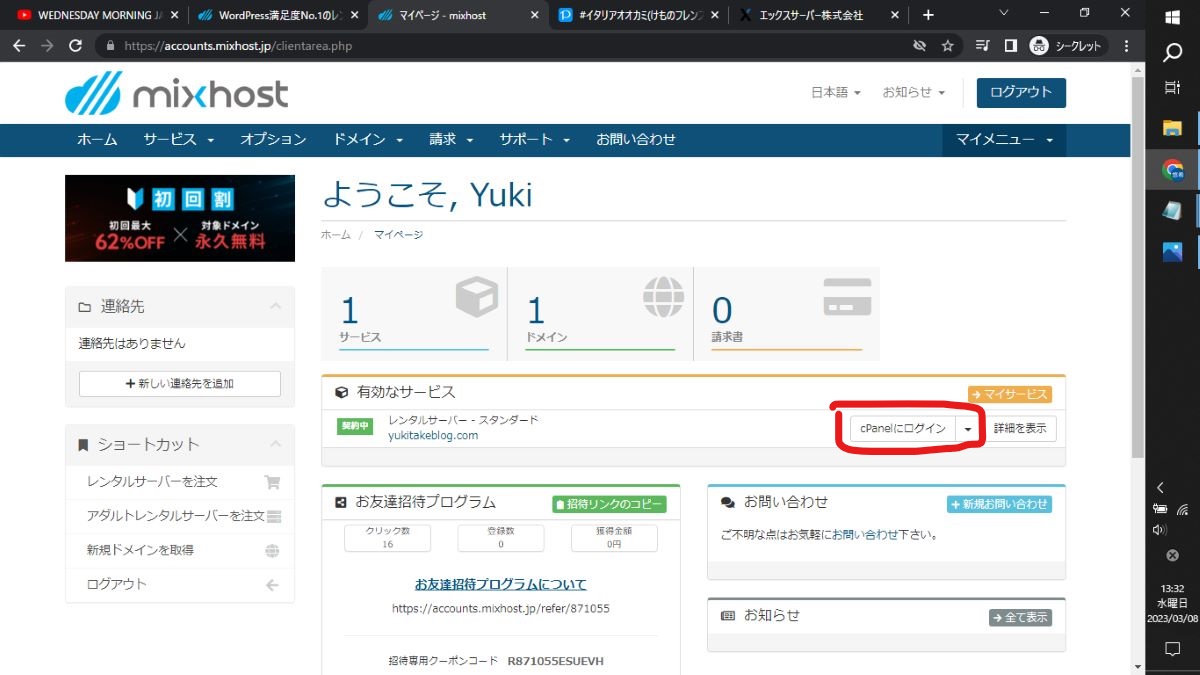Open お問い合わせ in the navigation bar
This screenshot has width=1200, height=675.
point(636,140)
